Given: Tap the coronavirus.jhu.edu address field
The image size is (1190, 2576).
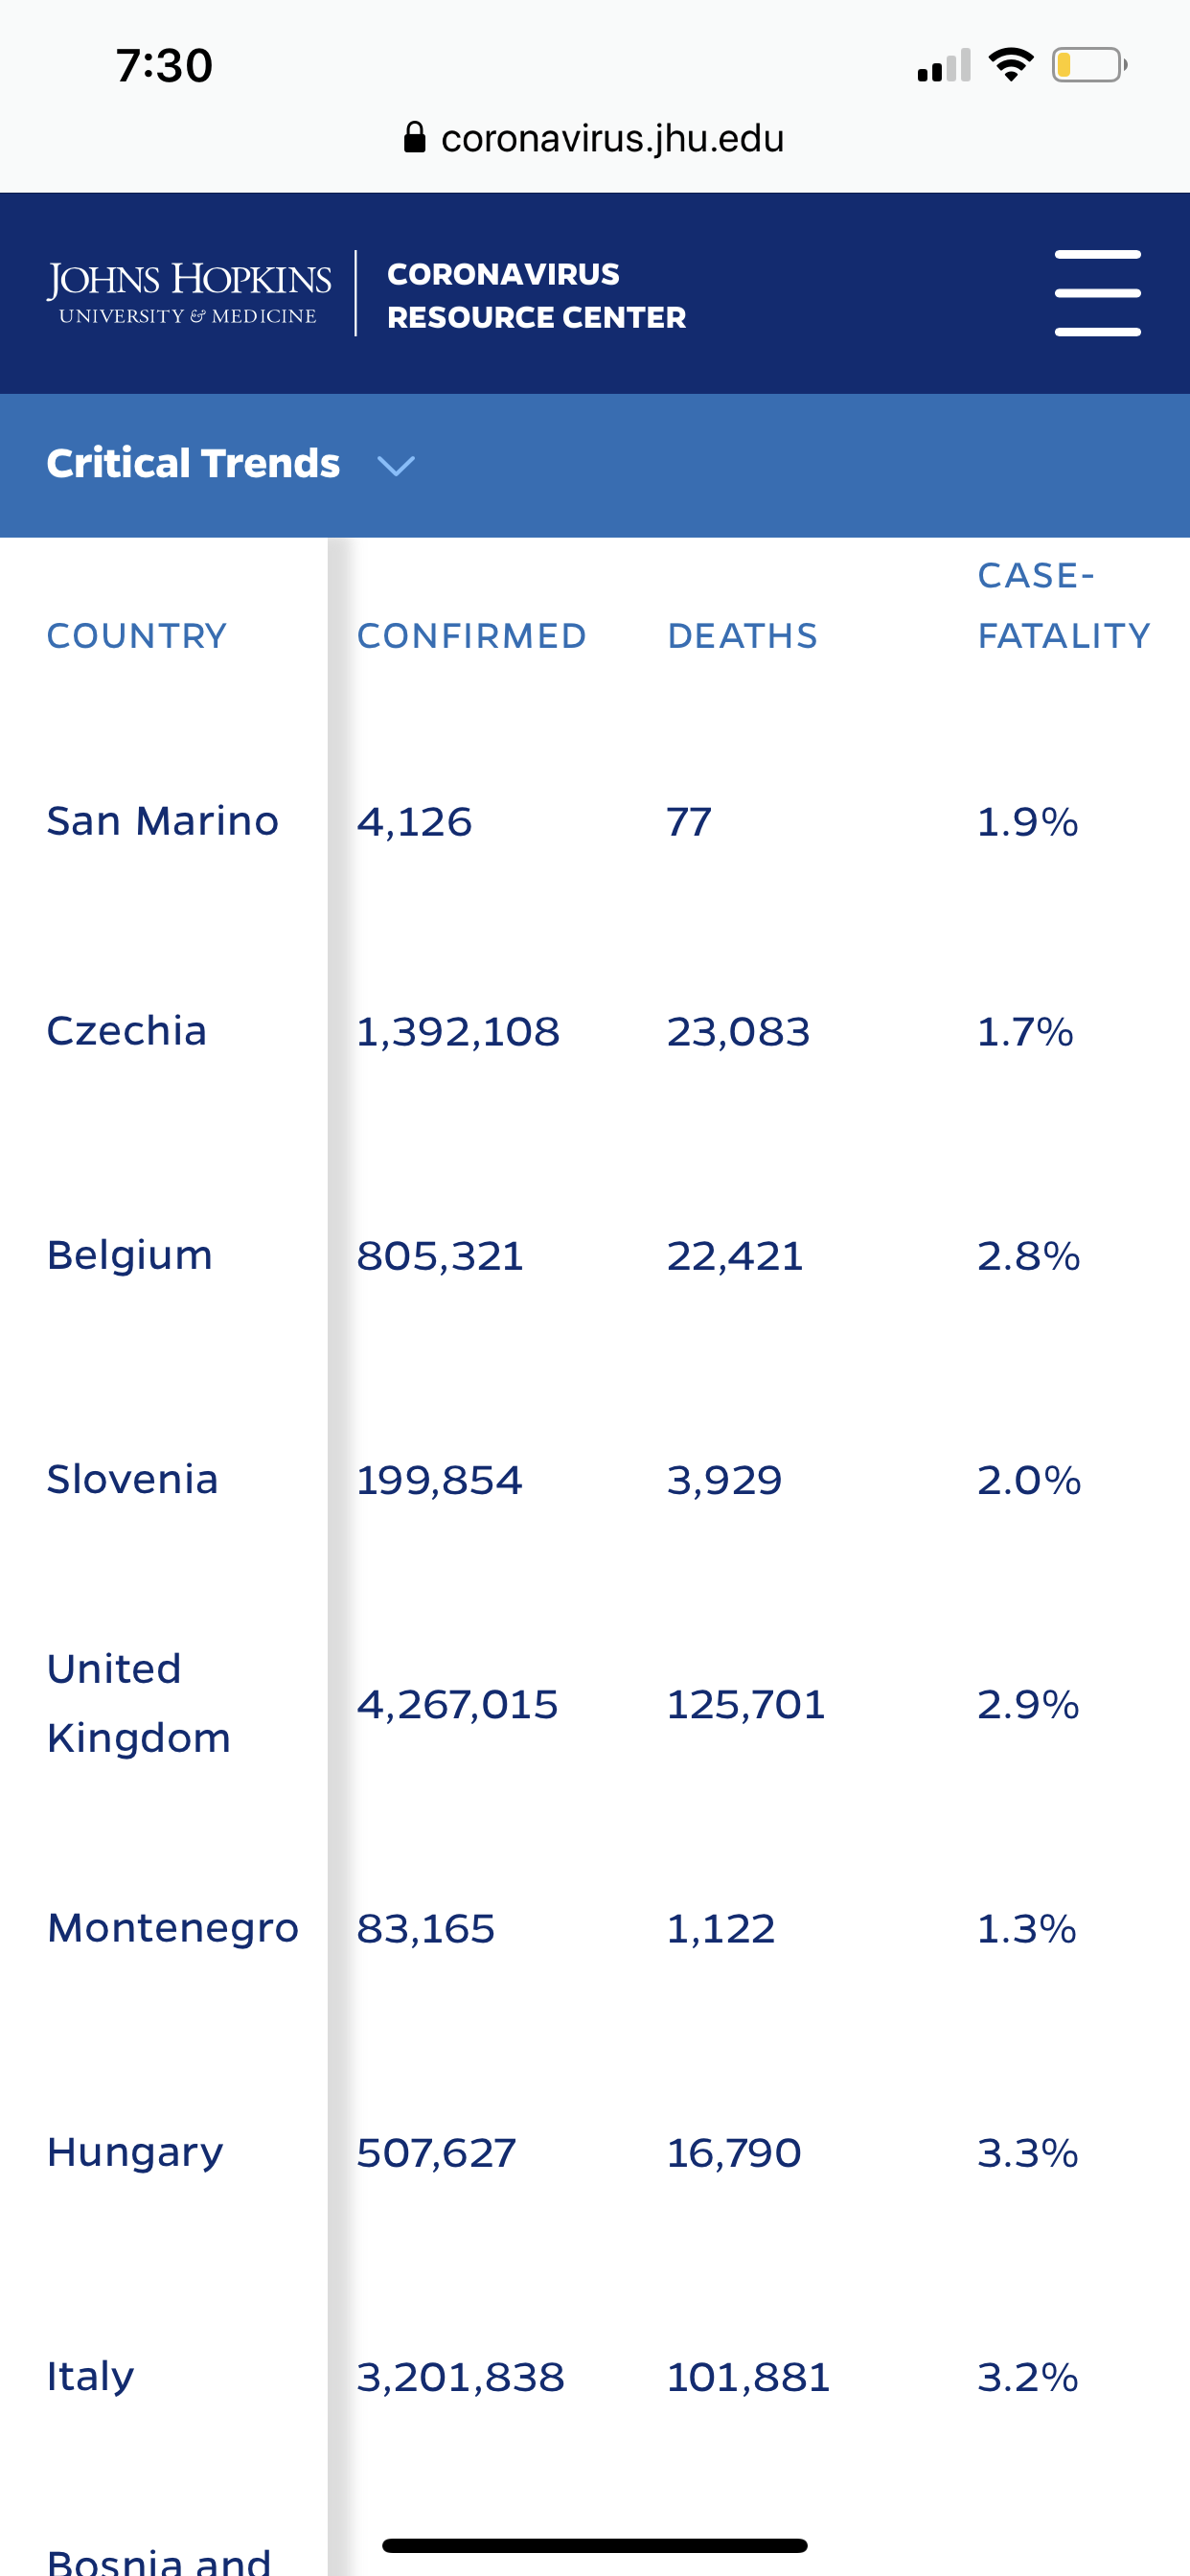Looking at the screenshot, I should (611, 138).
